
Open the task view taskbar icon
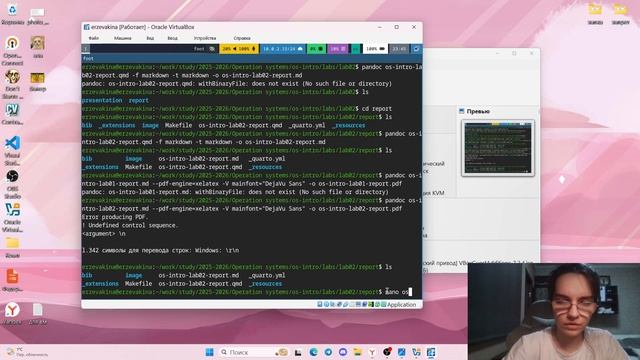298,352
